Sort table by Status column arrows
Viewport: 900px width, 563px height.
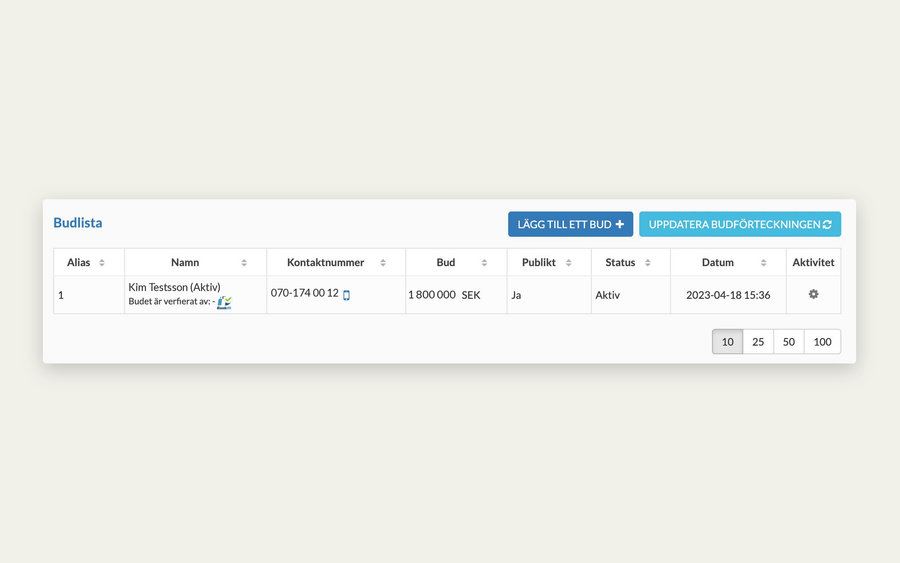647,262
